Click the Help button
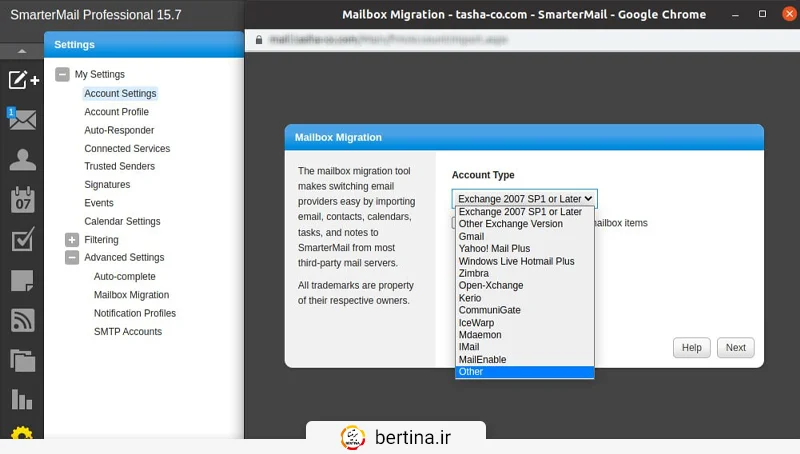The width and height of the screenshot is (800, 454). [691, 348]
